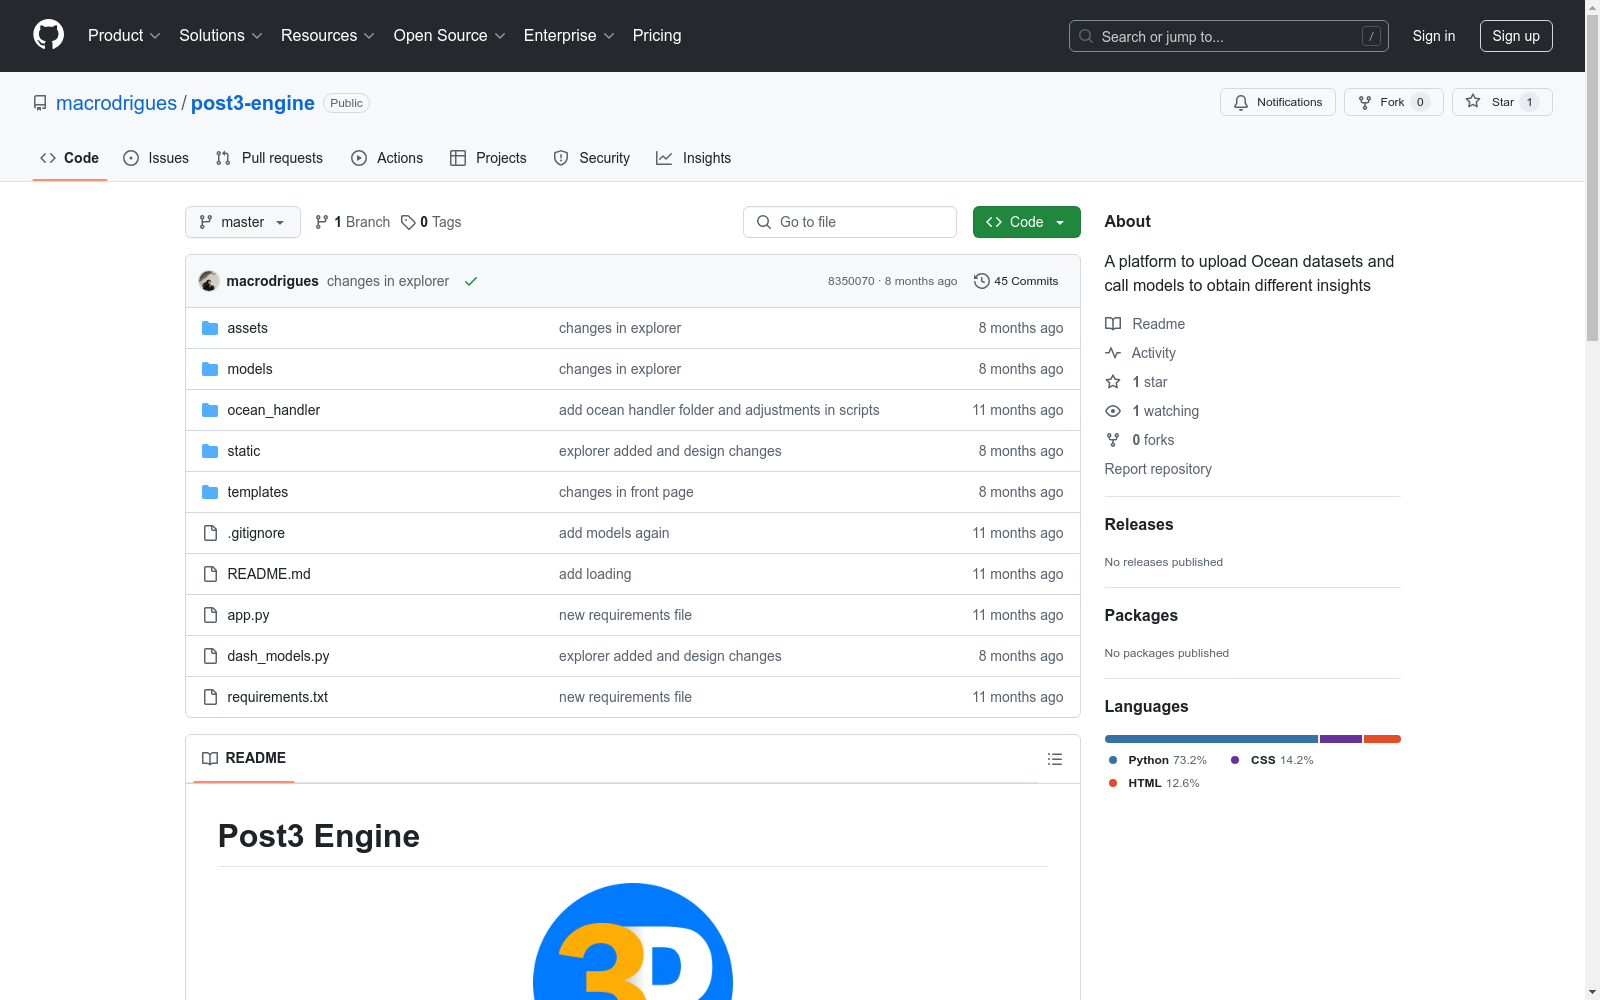
Task: Open the 45 Commits history
Action: [1016, 281]
